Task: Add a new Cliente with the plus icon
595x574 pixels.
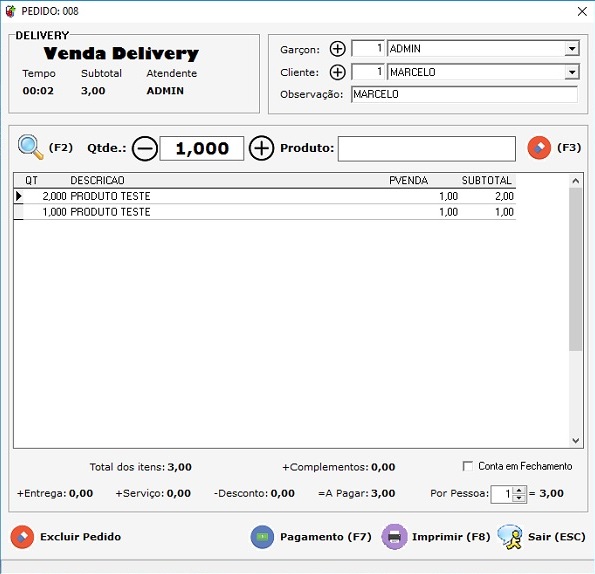Action: coord(337,72)
